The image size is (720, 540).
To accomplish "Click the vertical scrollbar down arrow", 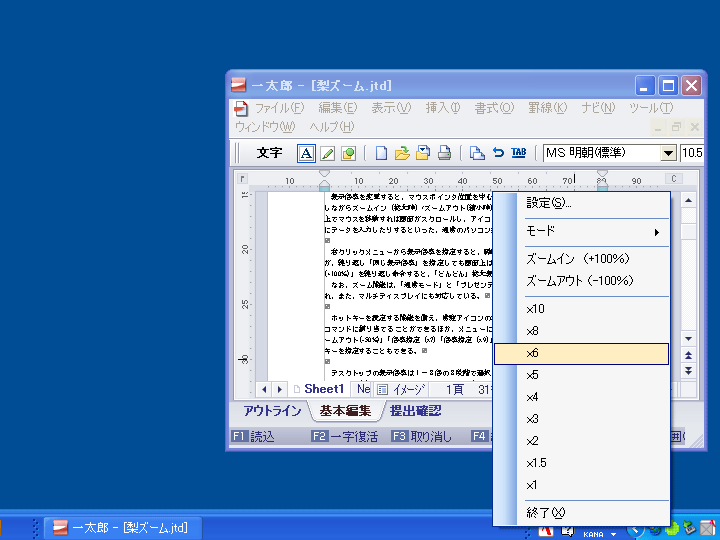I will [688, 339].
